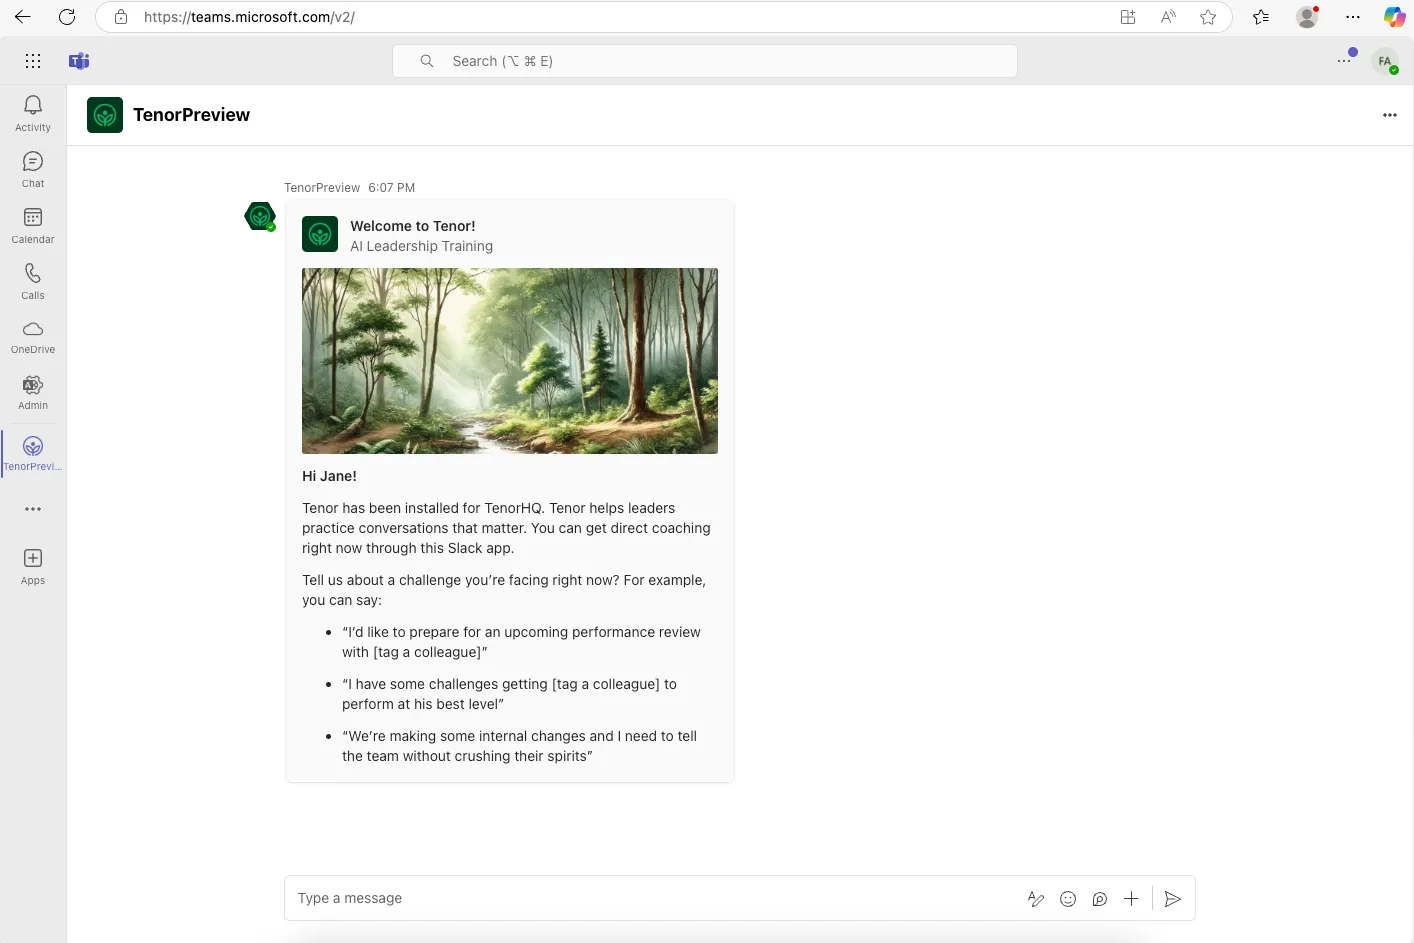Open TenorPreview header more options
1414x943 pixels.
tap(1390, 115)
